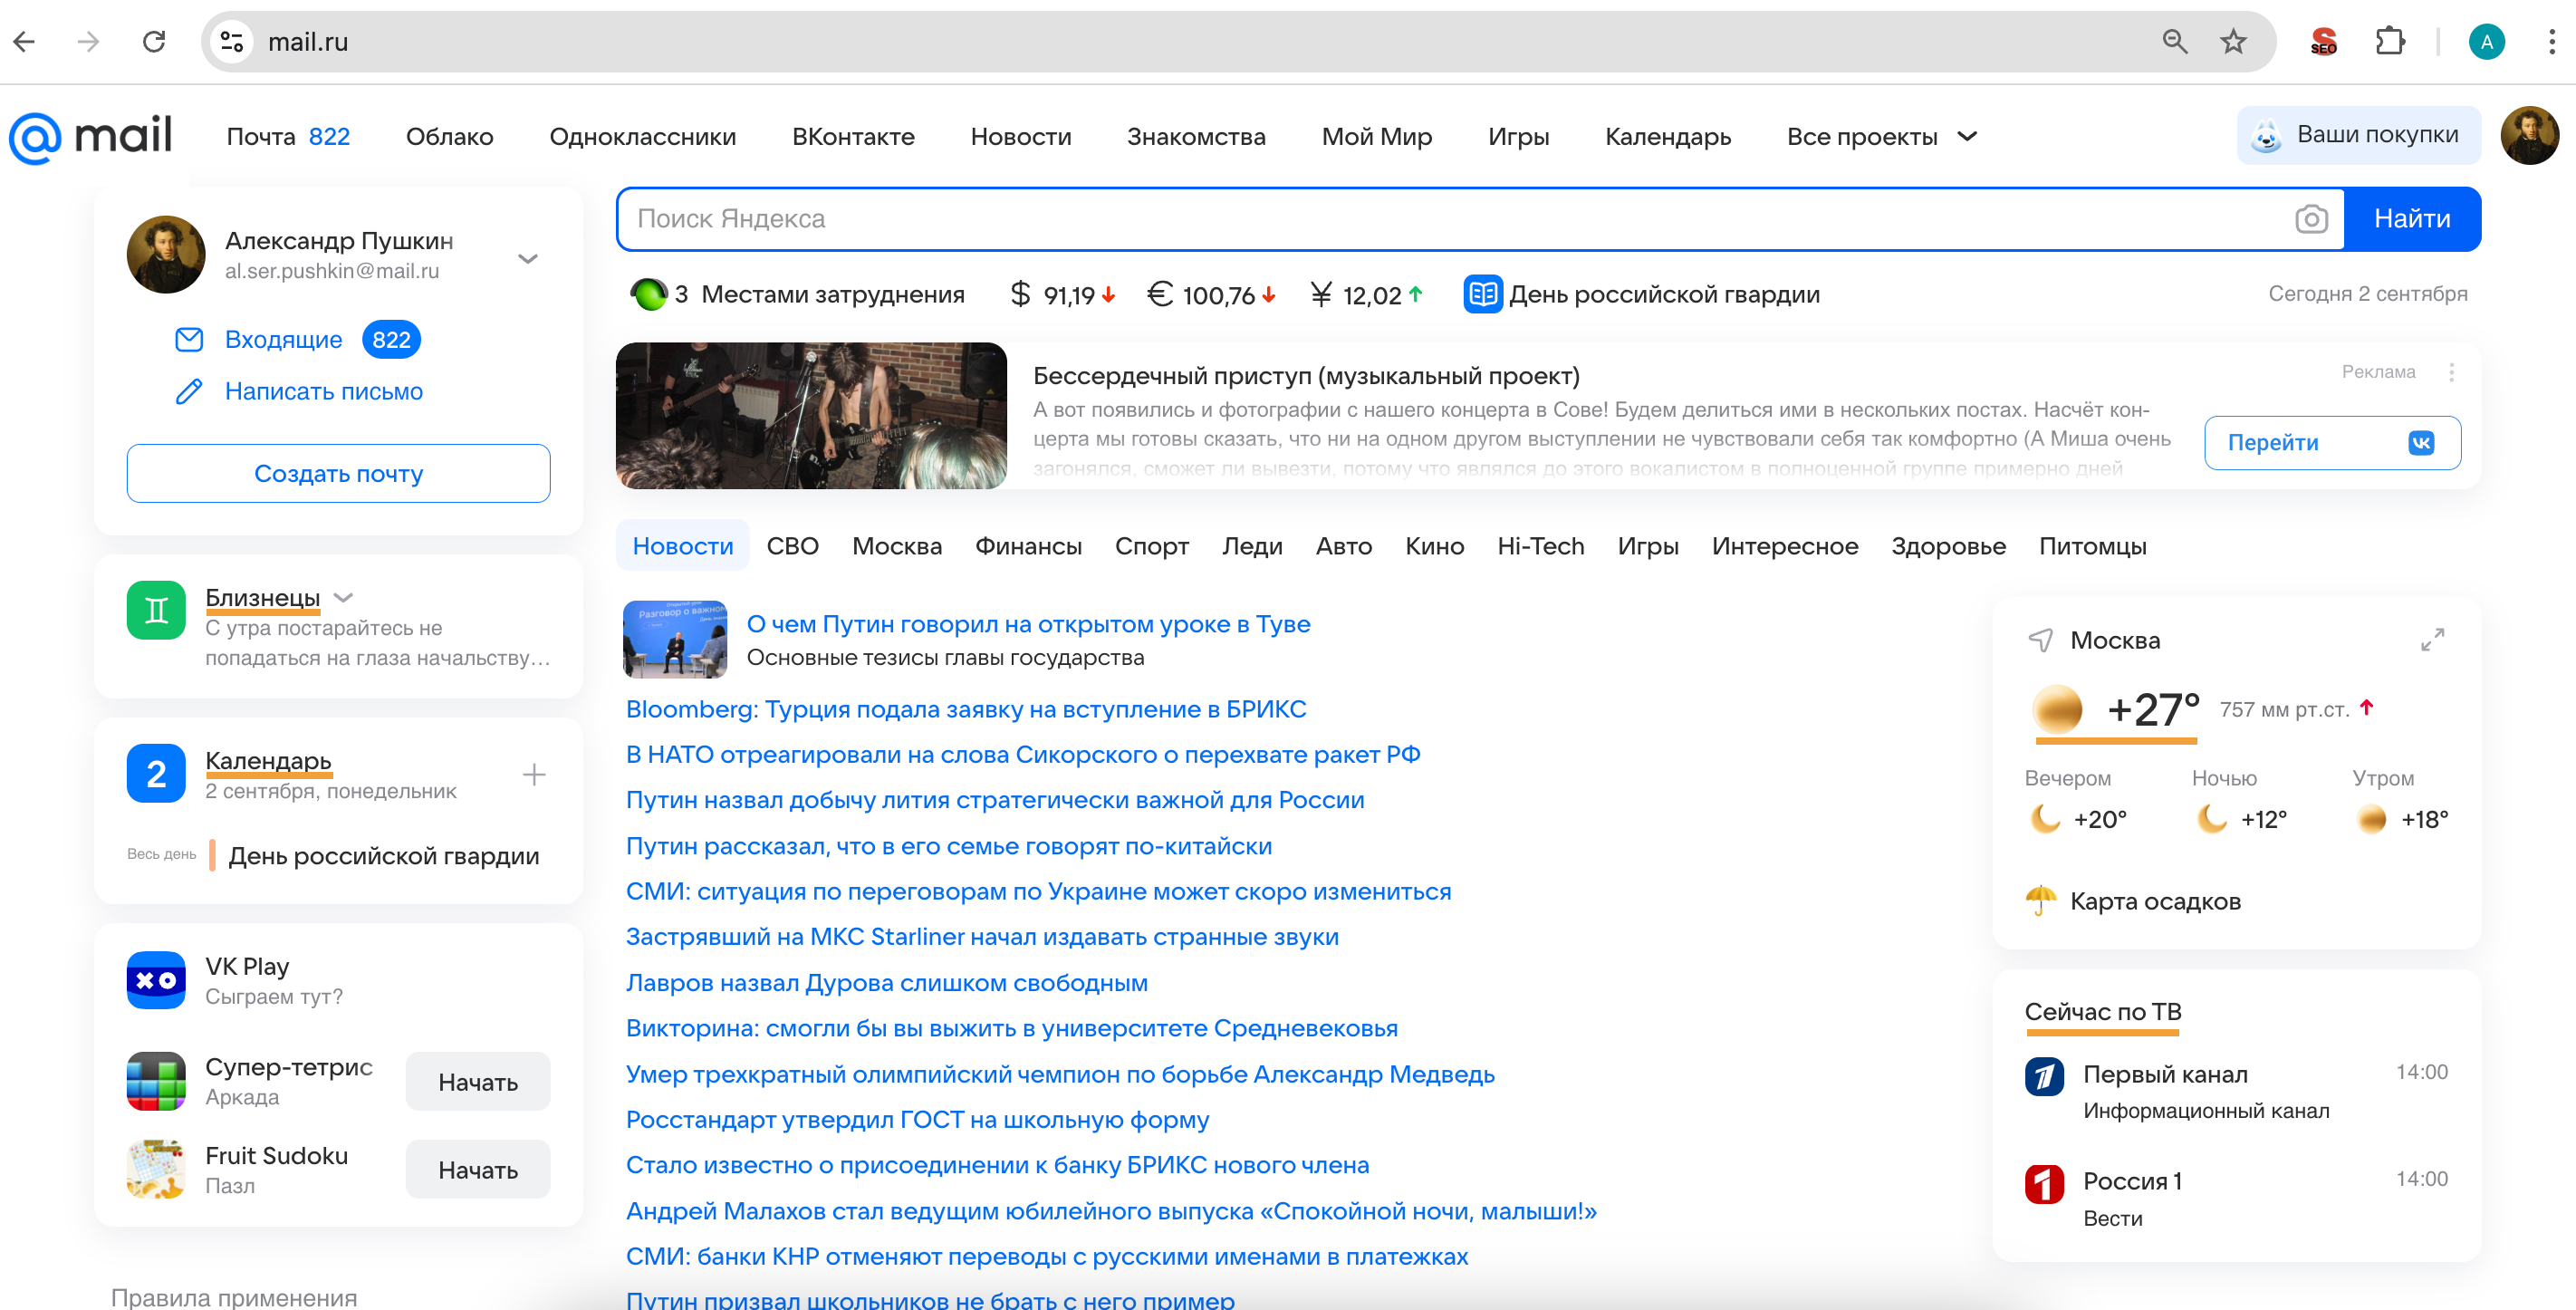Open the ad options three-dot menu
The width and height of the screenshot is (2576, 1310).
[2451, 373]
